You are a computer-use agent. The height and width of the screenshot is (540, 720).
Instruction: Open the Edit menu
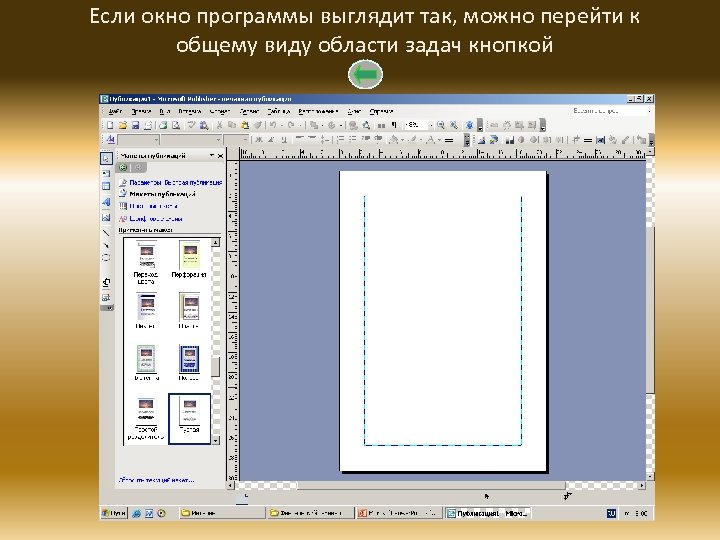click(x=141, y=111)
